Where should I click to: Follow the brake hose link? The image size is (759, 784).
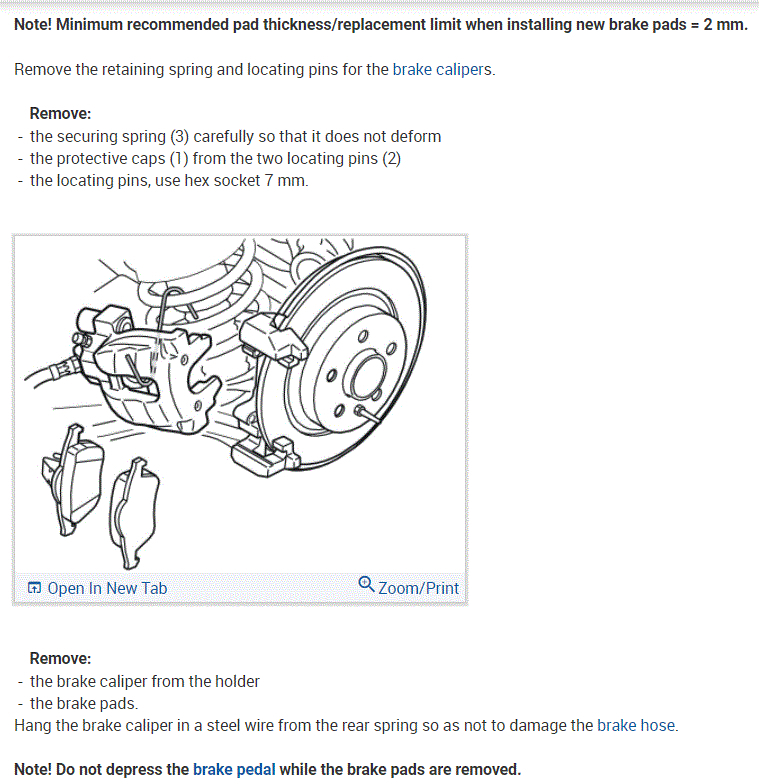[x=636, y=725]
